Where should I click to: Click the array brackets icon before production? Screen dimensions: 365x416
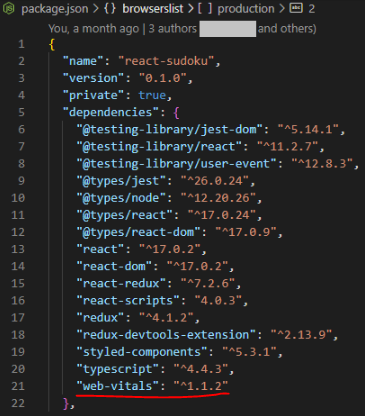pos(205,8)
